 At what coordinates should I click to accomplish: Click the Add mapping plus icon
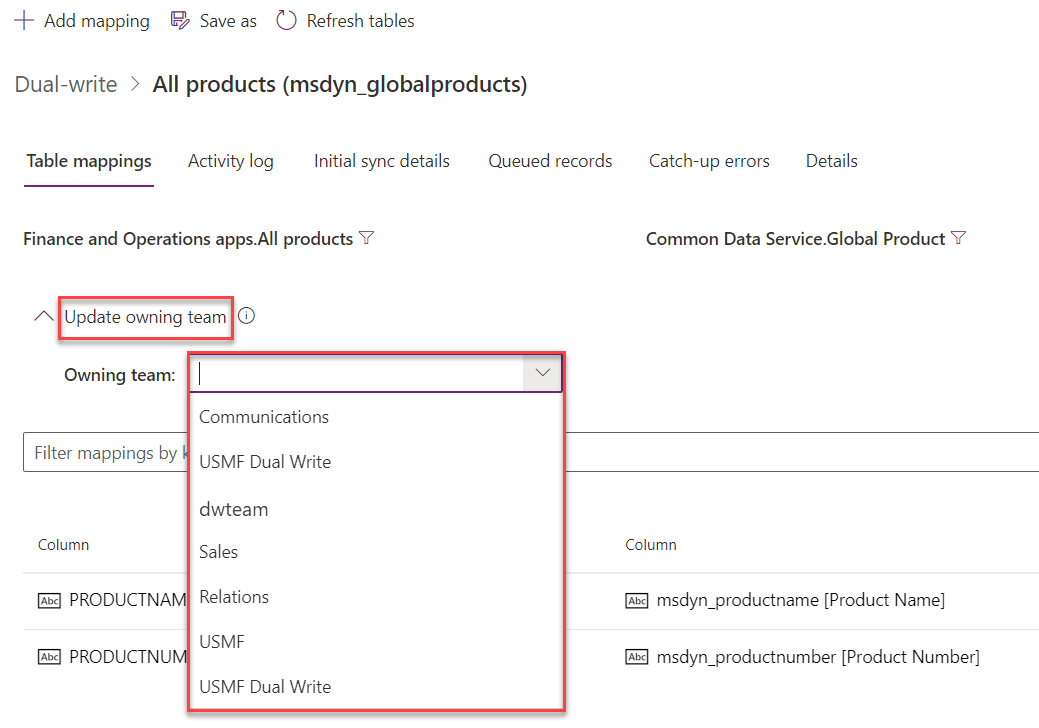click(x=24, y=21)
